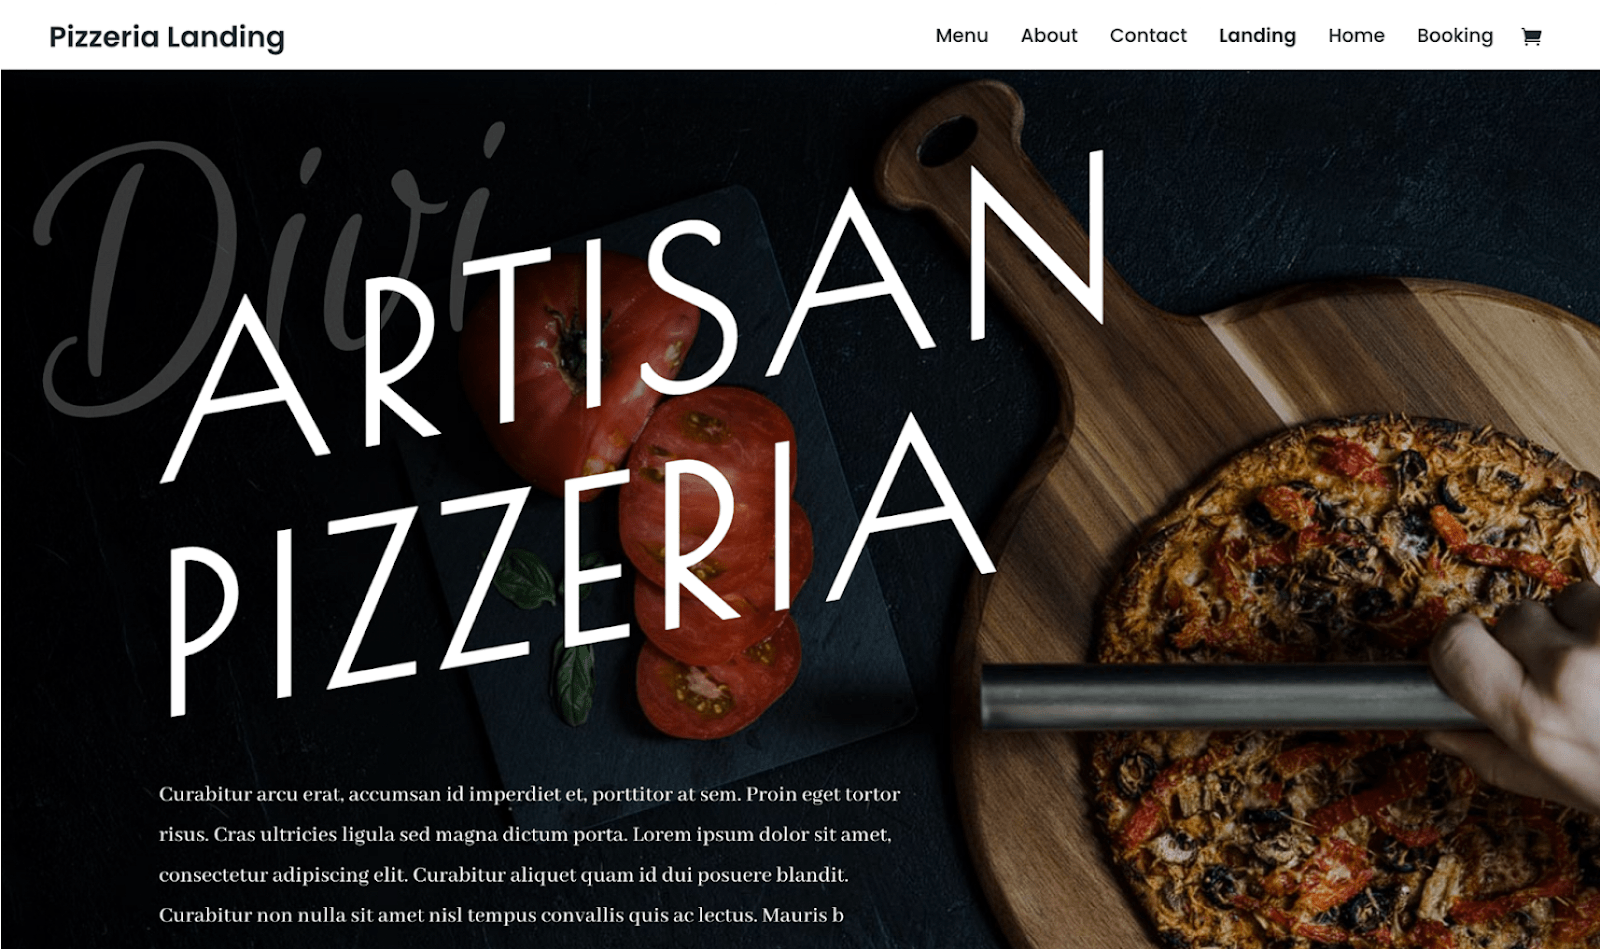The width and height of the screenshot is (1600, 949).
Task: Open the Menu navigation item
Action: (x=962, y=36)
